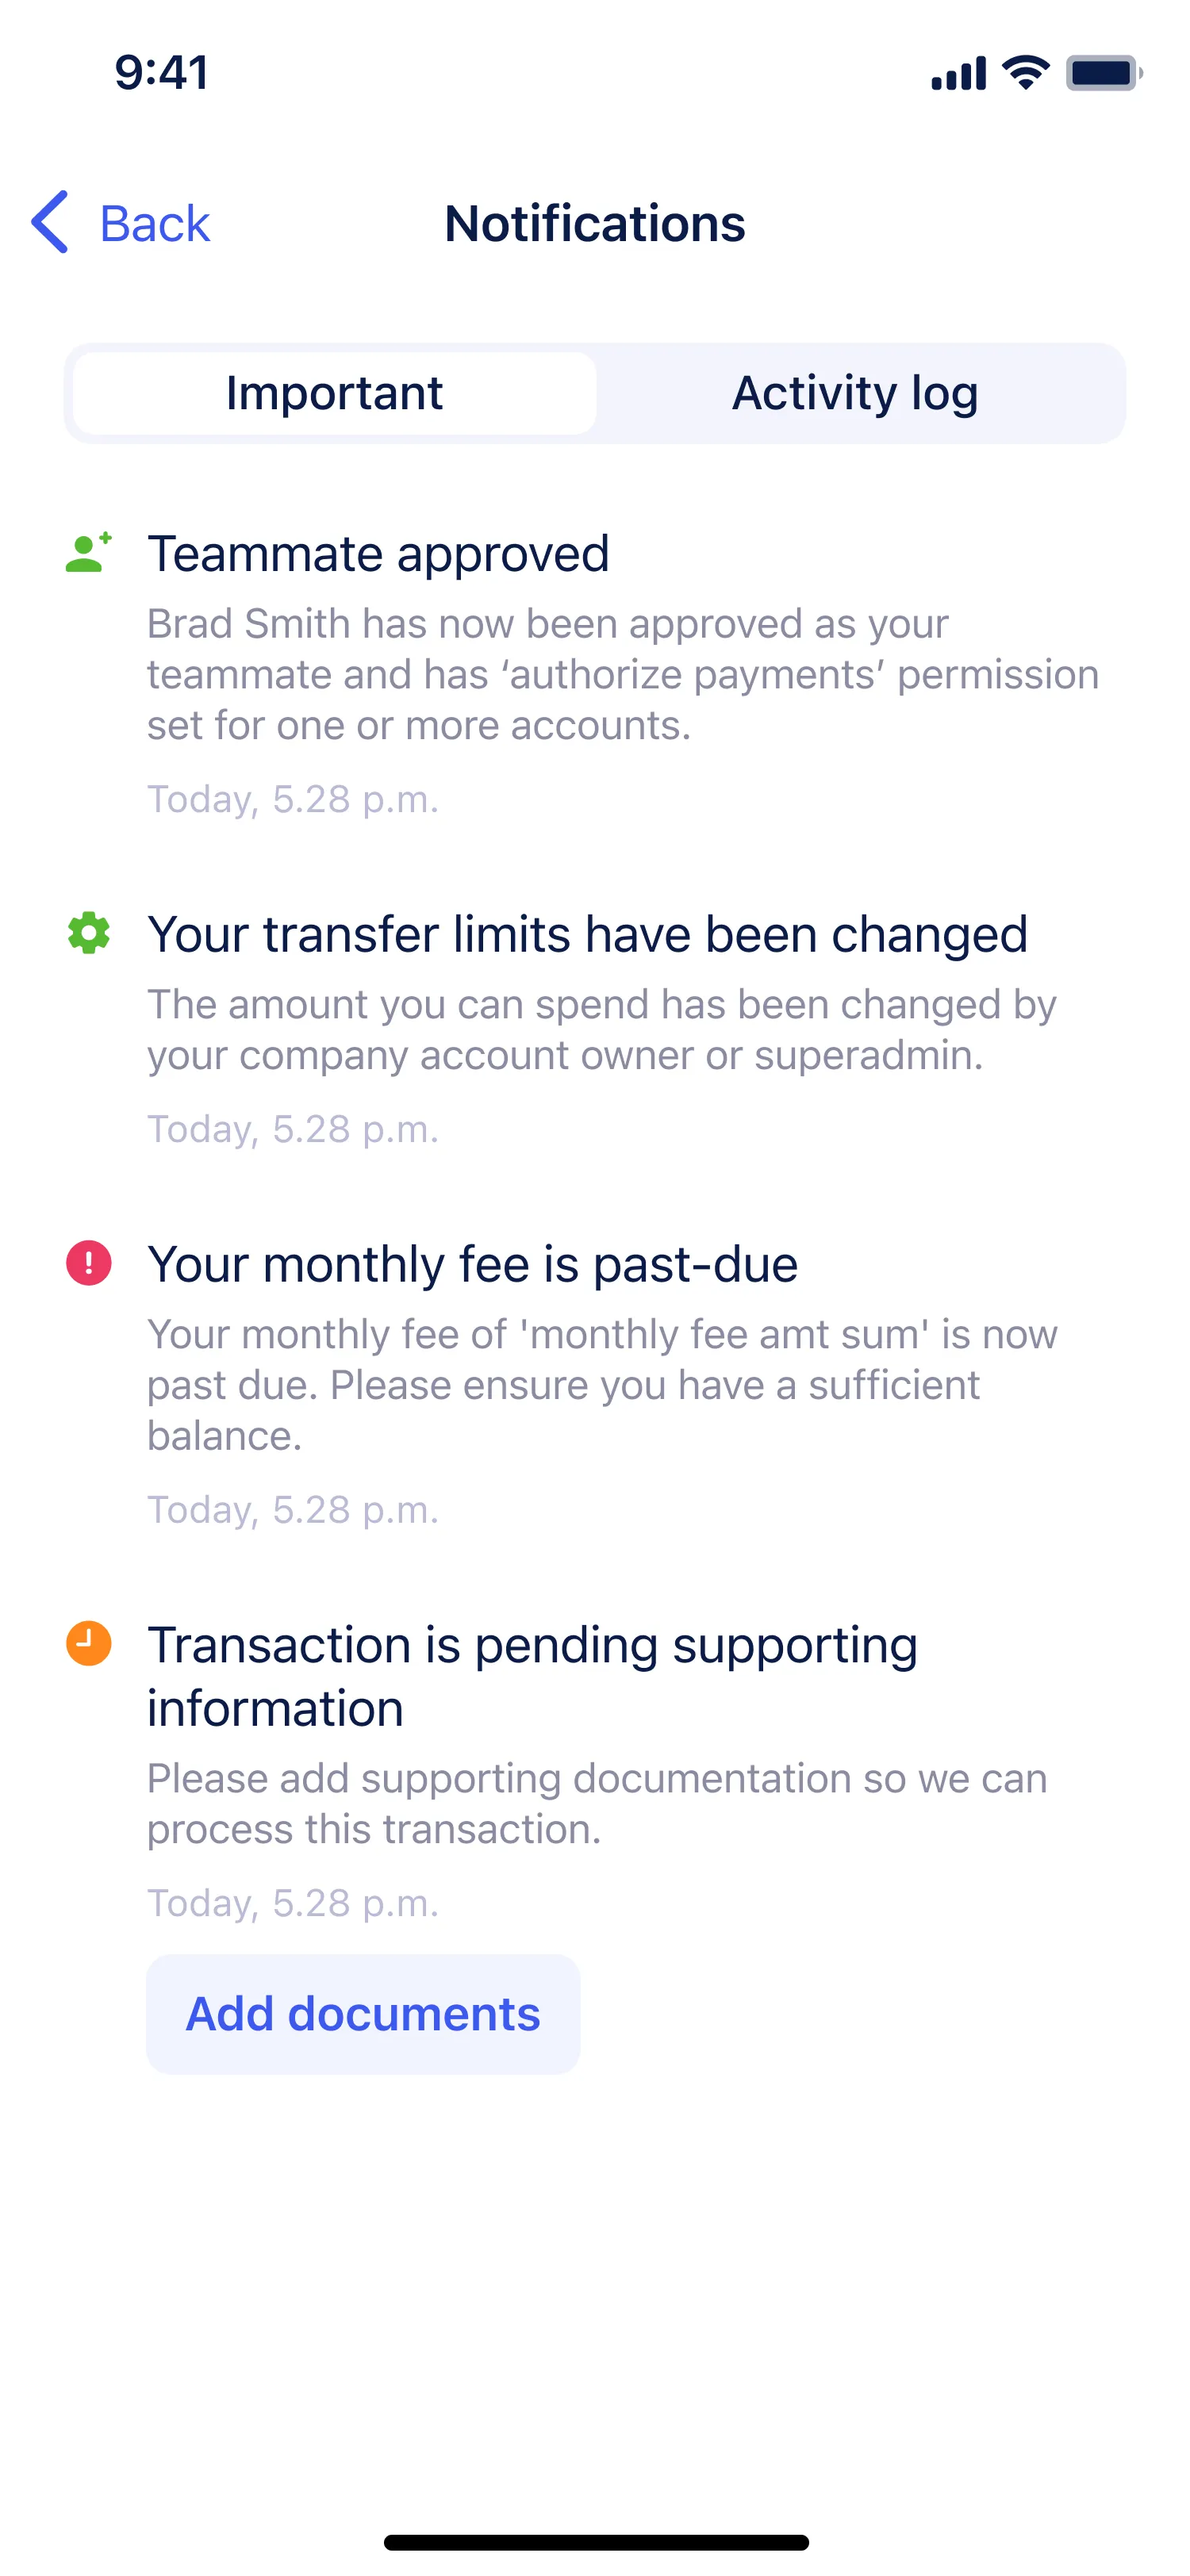This screenshot has height=2576, width=1190.
Task: Click the green gear transfer limits icon
Action: [x=89, y=933]
